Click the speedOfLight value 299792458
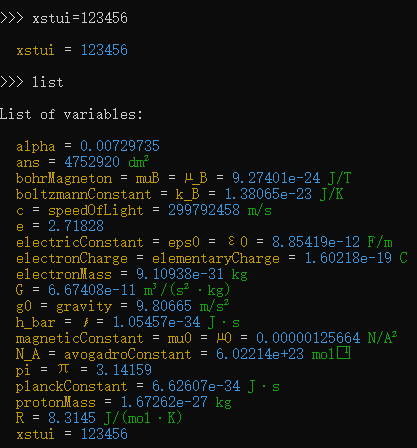This screenshot has width=417, height=448. pos(204,210)
